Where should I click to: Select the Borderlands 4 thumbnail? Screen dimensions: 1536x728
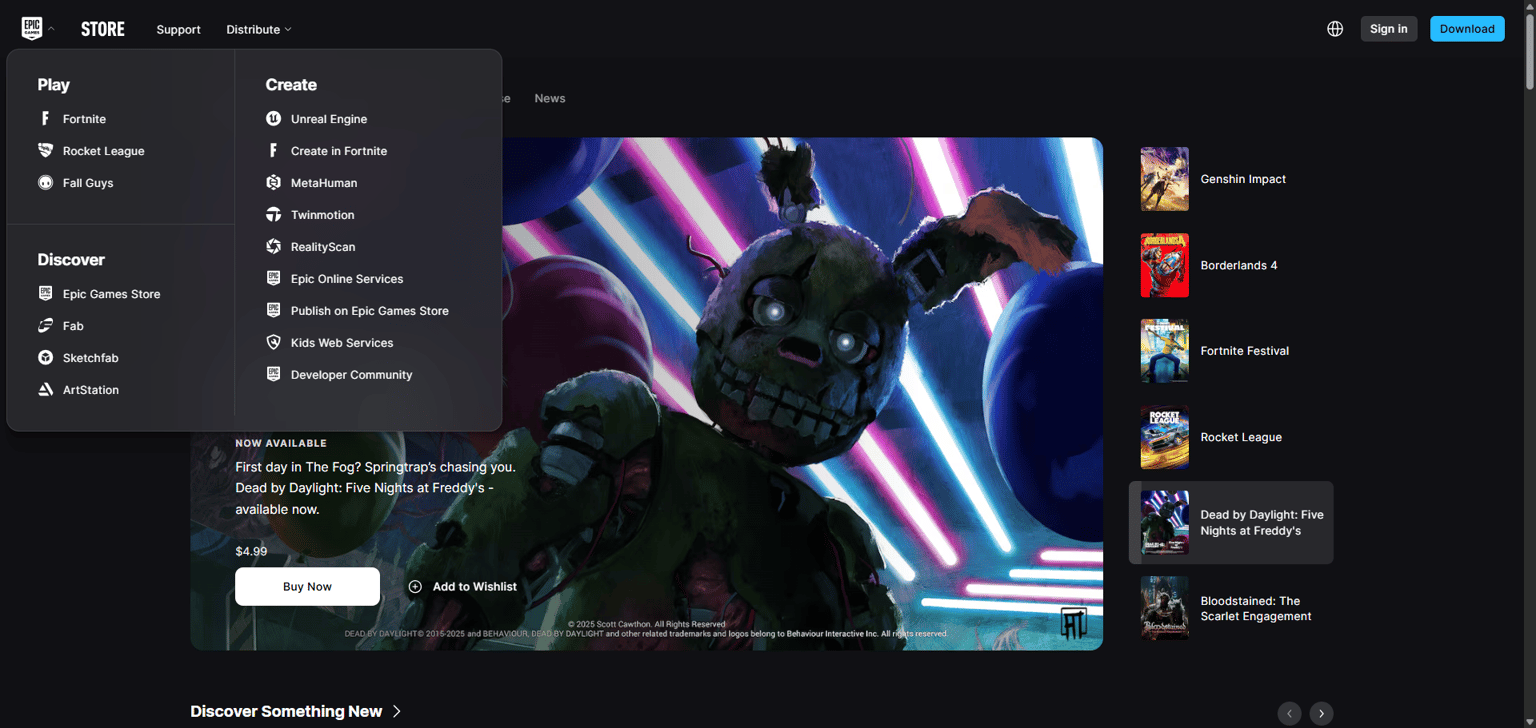click(1165, 265)
